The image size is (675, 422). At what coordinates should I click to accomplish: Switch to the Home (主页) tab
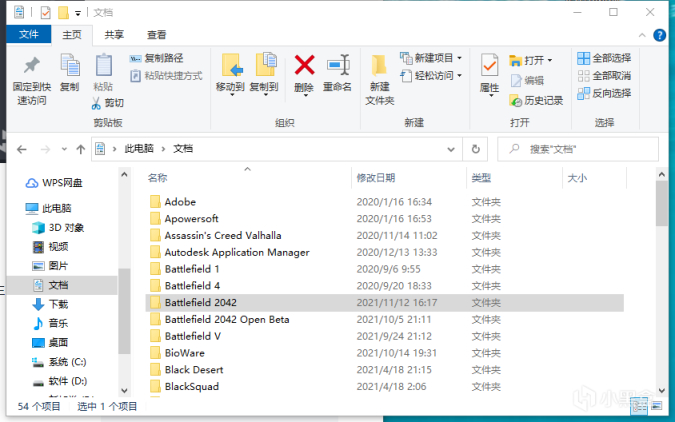pos(71,34)
